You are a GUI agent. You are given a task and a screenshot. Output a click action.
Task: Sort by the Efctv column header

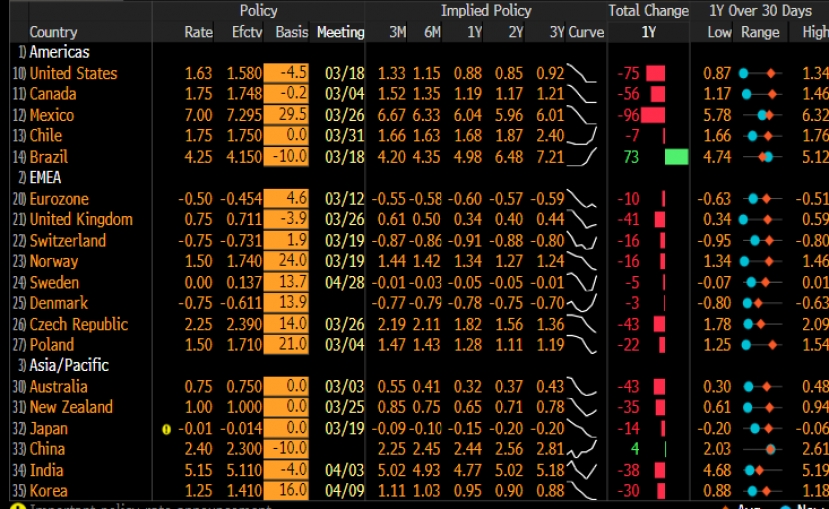(247, 32)
